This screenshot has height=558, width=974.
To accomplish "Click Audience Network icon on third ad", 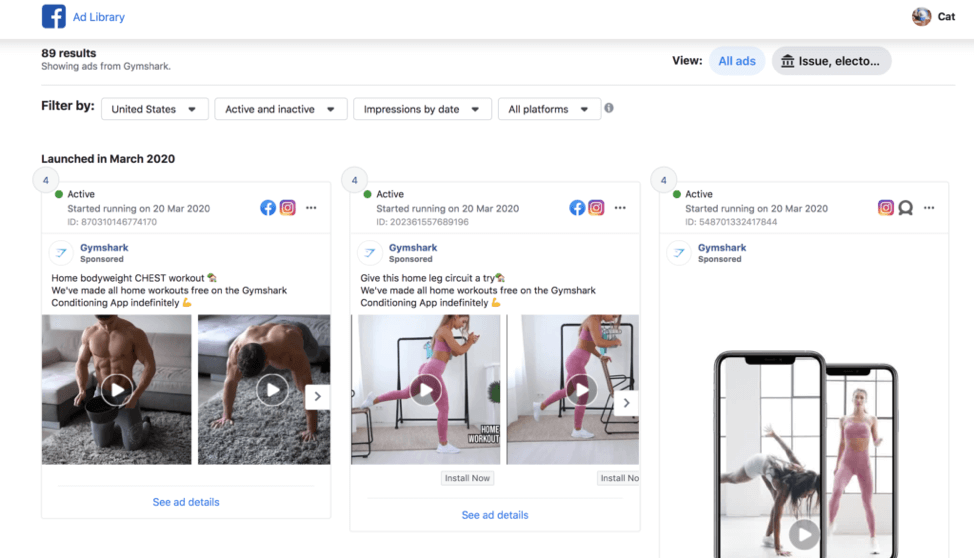I will (x=906, y=208).
